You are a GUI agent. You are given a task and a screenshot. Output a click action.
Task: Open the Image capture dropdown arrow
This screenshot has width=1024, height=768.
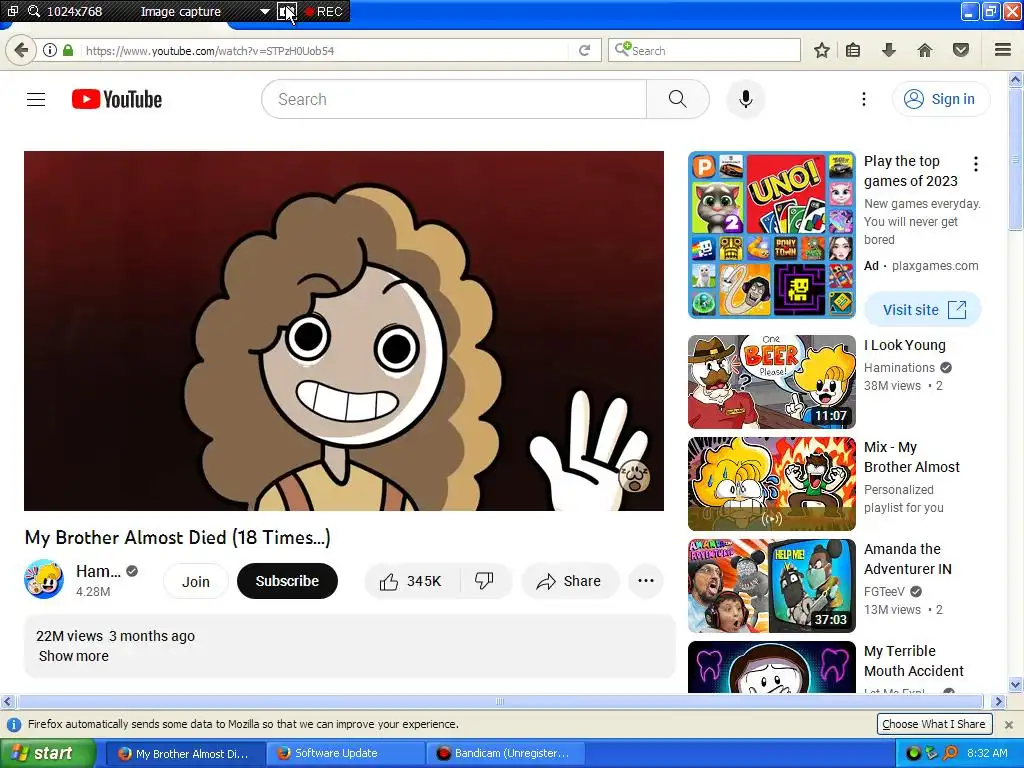click(264, 11)
